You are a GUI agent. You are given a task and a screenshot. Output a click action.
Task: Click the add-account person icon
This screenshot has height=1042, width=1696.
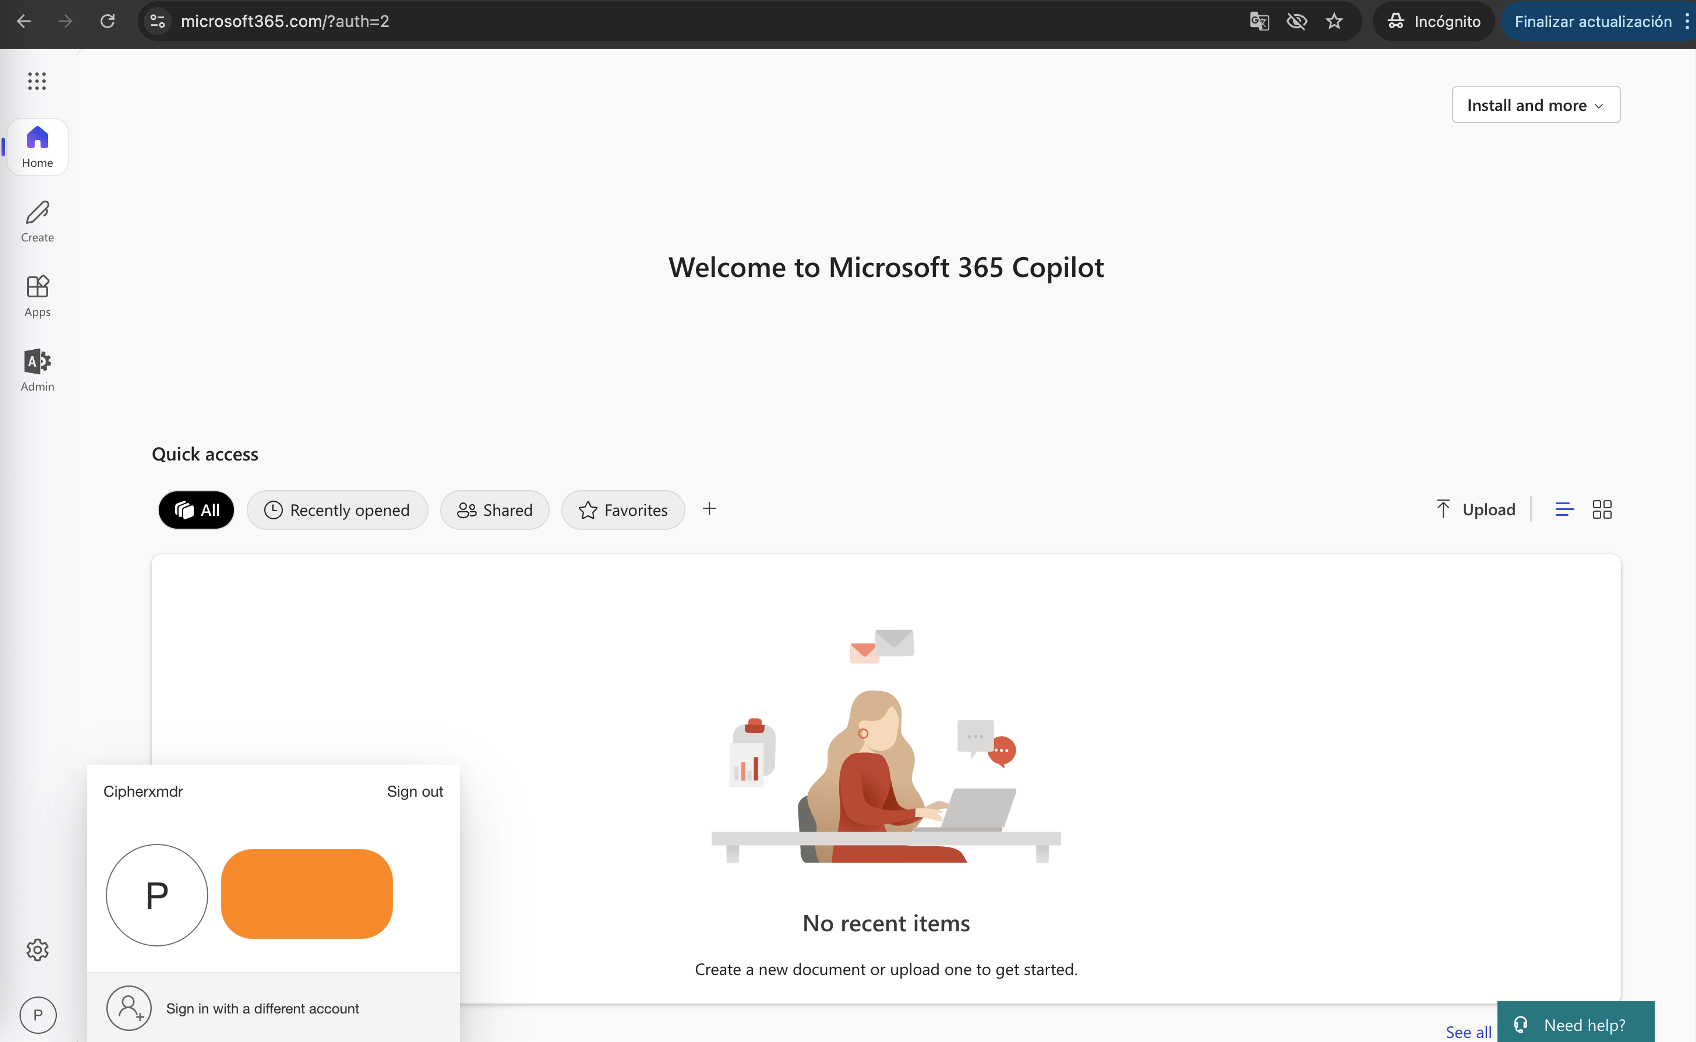tap(129, 1008)
